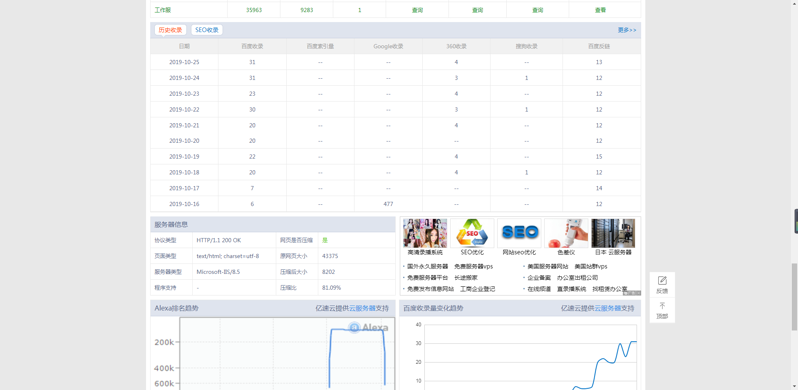The height and width of the screenshot is (390, 798).
Task: Select the 2019-10-18 date cell
Action: (x=184, y=173)
